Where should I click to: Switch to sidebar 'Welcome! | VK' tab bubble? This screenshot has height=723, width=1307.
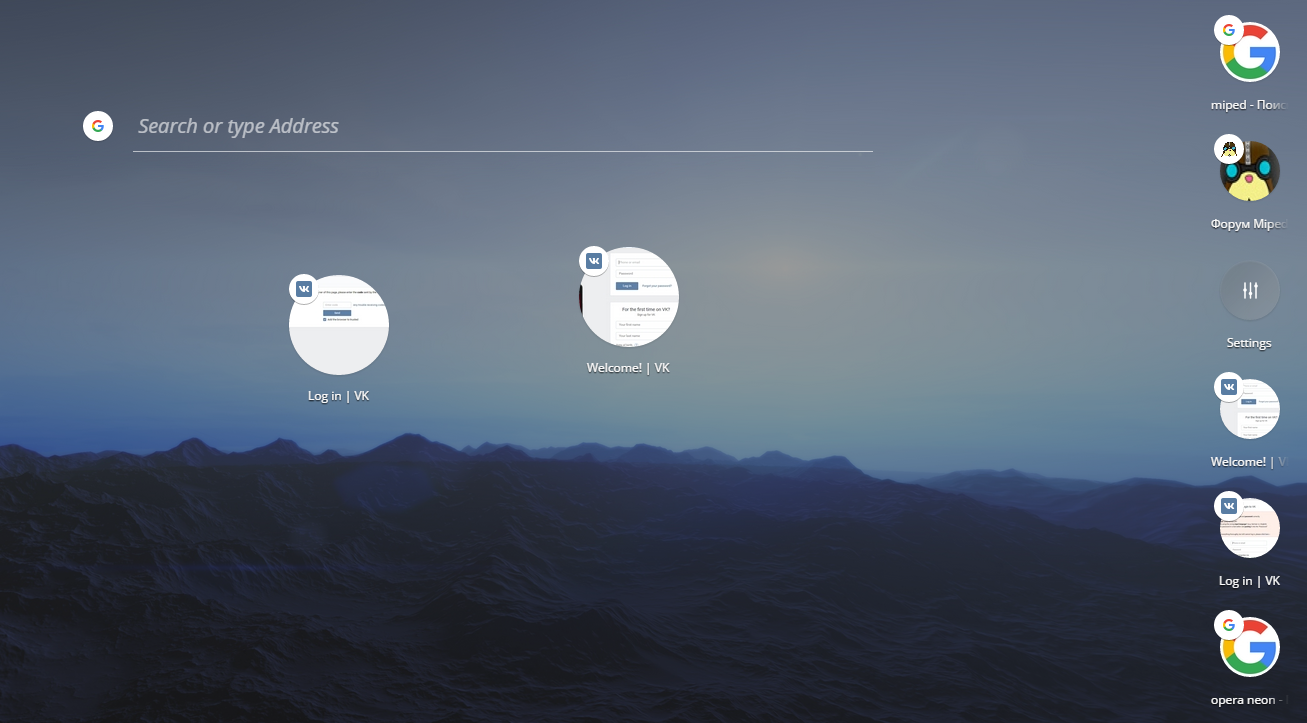tap(1250, 409)
